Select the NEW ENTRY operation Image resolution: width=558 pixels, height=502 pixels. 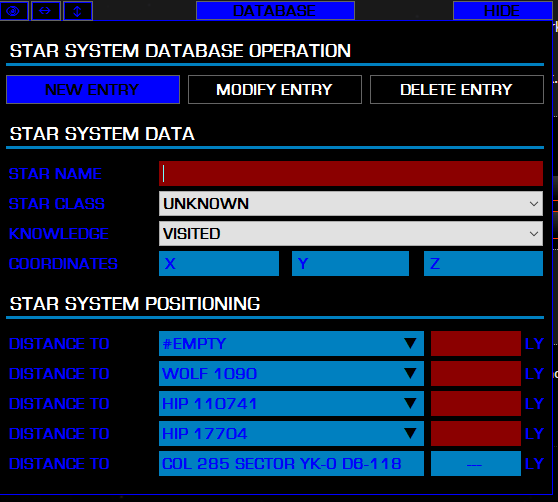coord(93,90)
